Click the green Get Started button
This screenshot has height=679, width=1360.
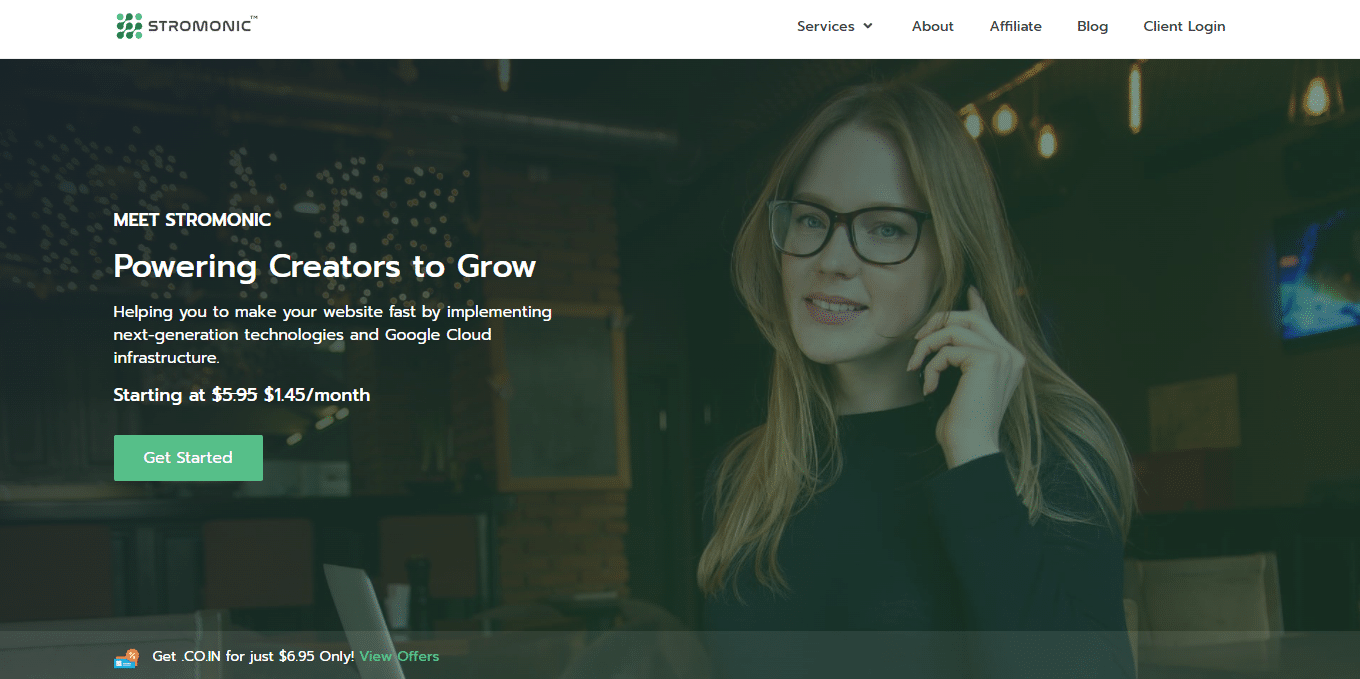[188, 458]
